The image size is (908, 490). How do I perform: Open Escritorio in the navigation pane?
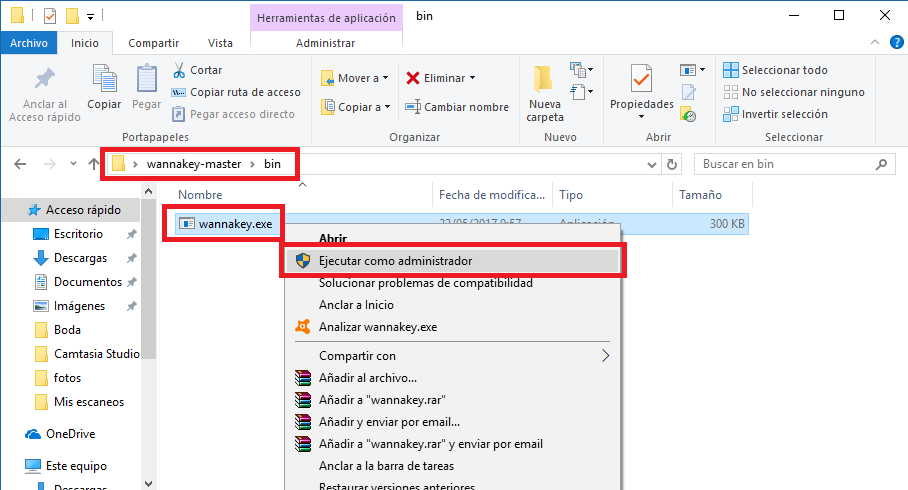(x=78, y=234)
